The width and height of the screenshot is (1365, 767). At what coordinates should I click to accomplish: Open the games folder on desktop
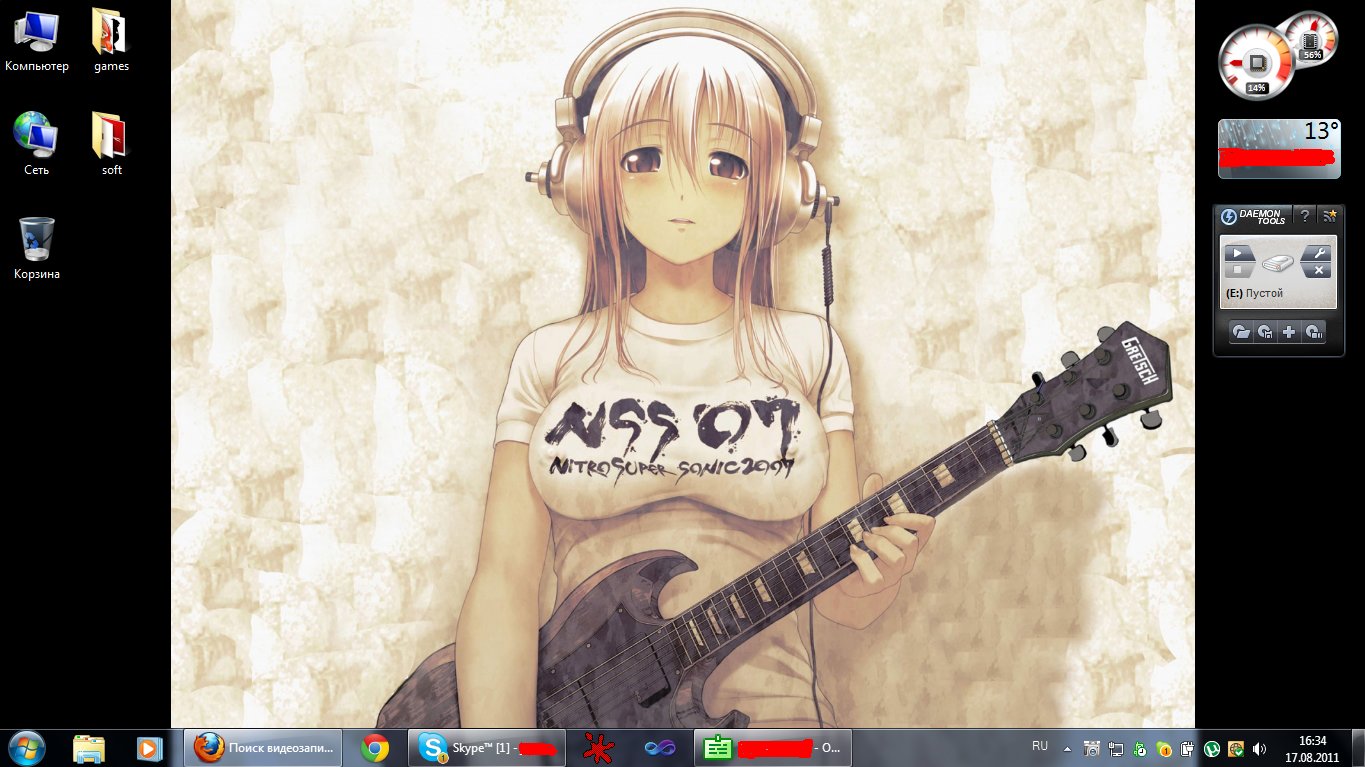click(x=111, y=40)
